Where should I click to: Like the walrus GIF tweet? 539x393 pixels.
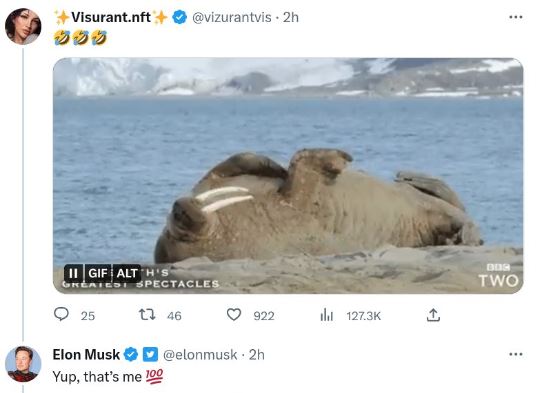(x=234, y=314)
